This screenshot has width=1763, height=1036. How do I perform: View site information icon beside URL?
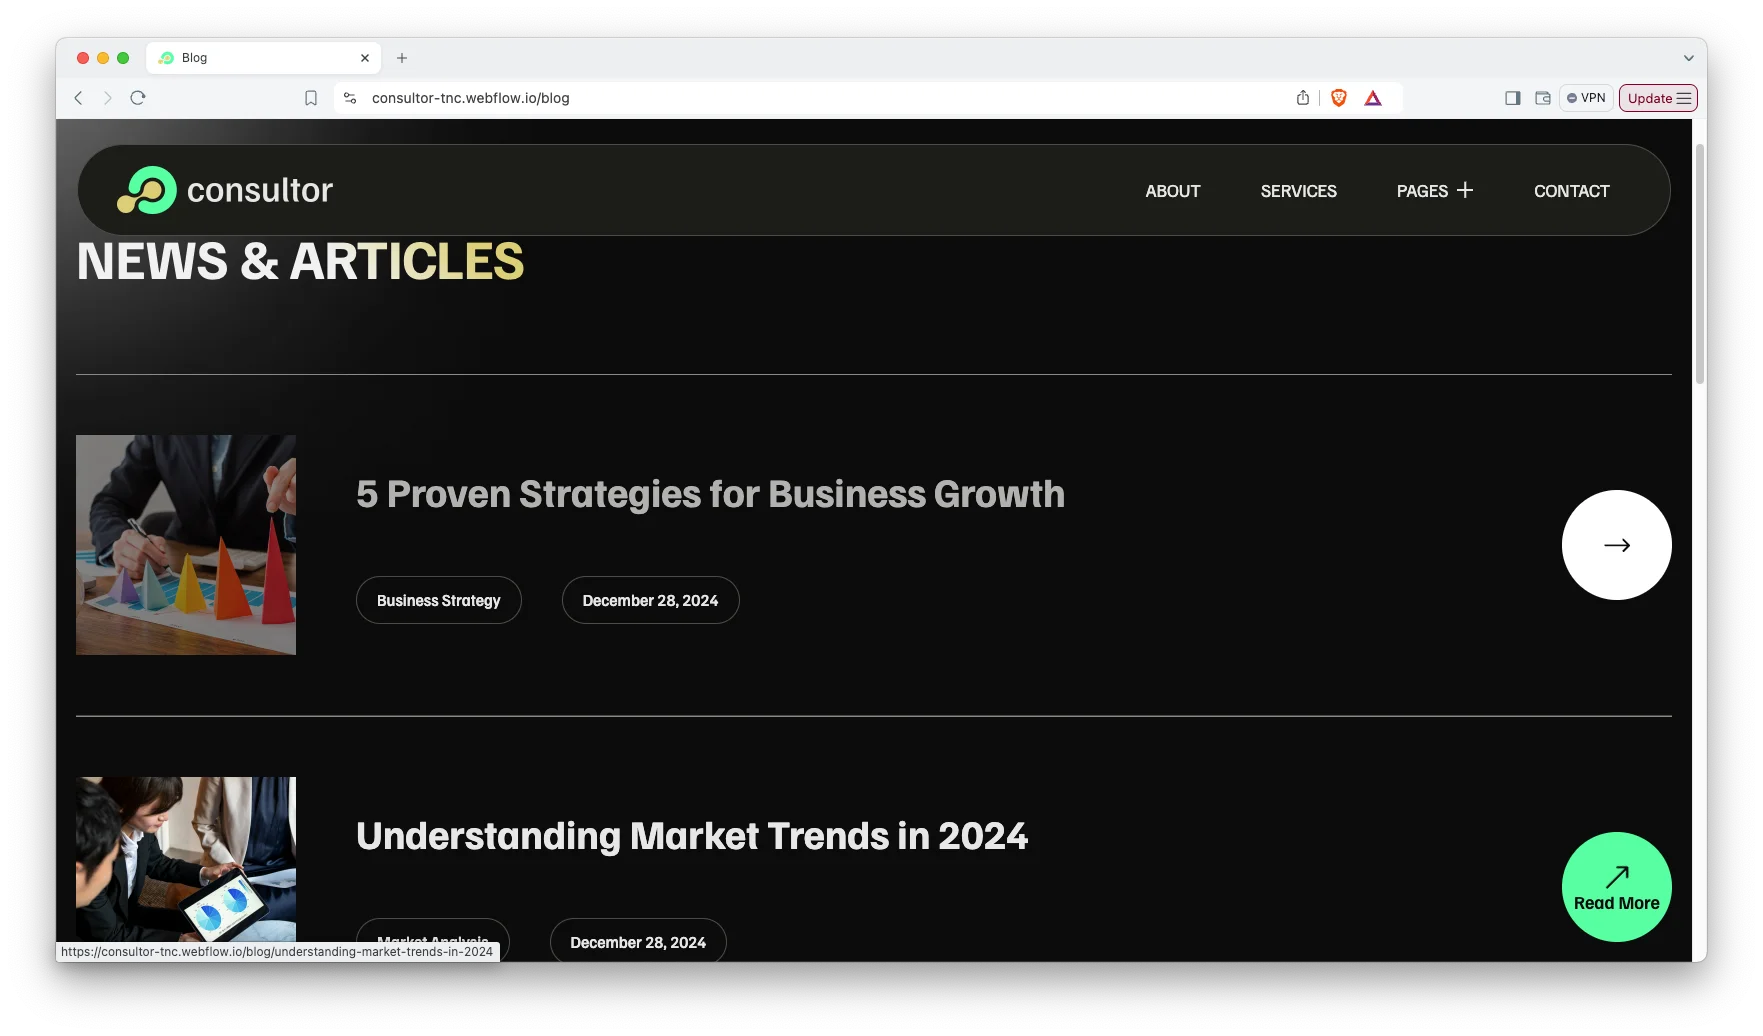coord(350,98)
